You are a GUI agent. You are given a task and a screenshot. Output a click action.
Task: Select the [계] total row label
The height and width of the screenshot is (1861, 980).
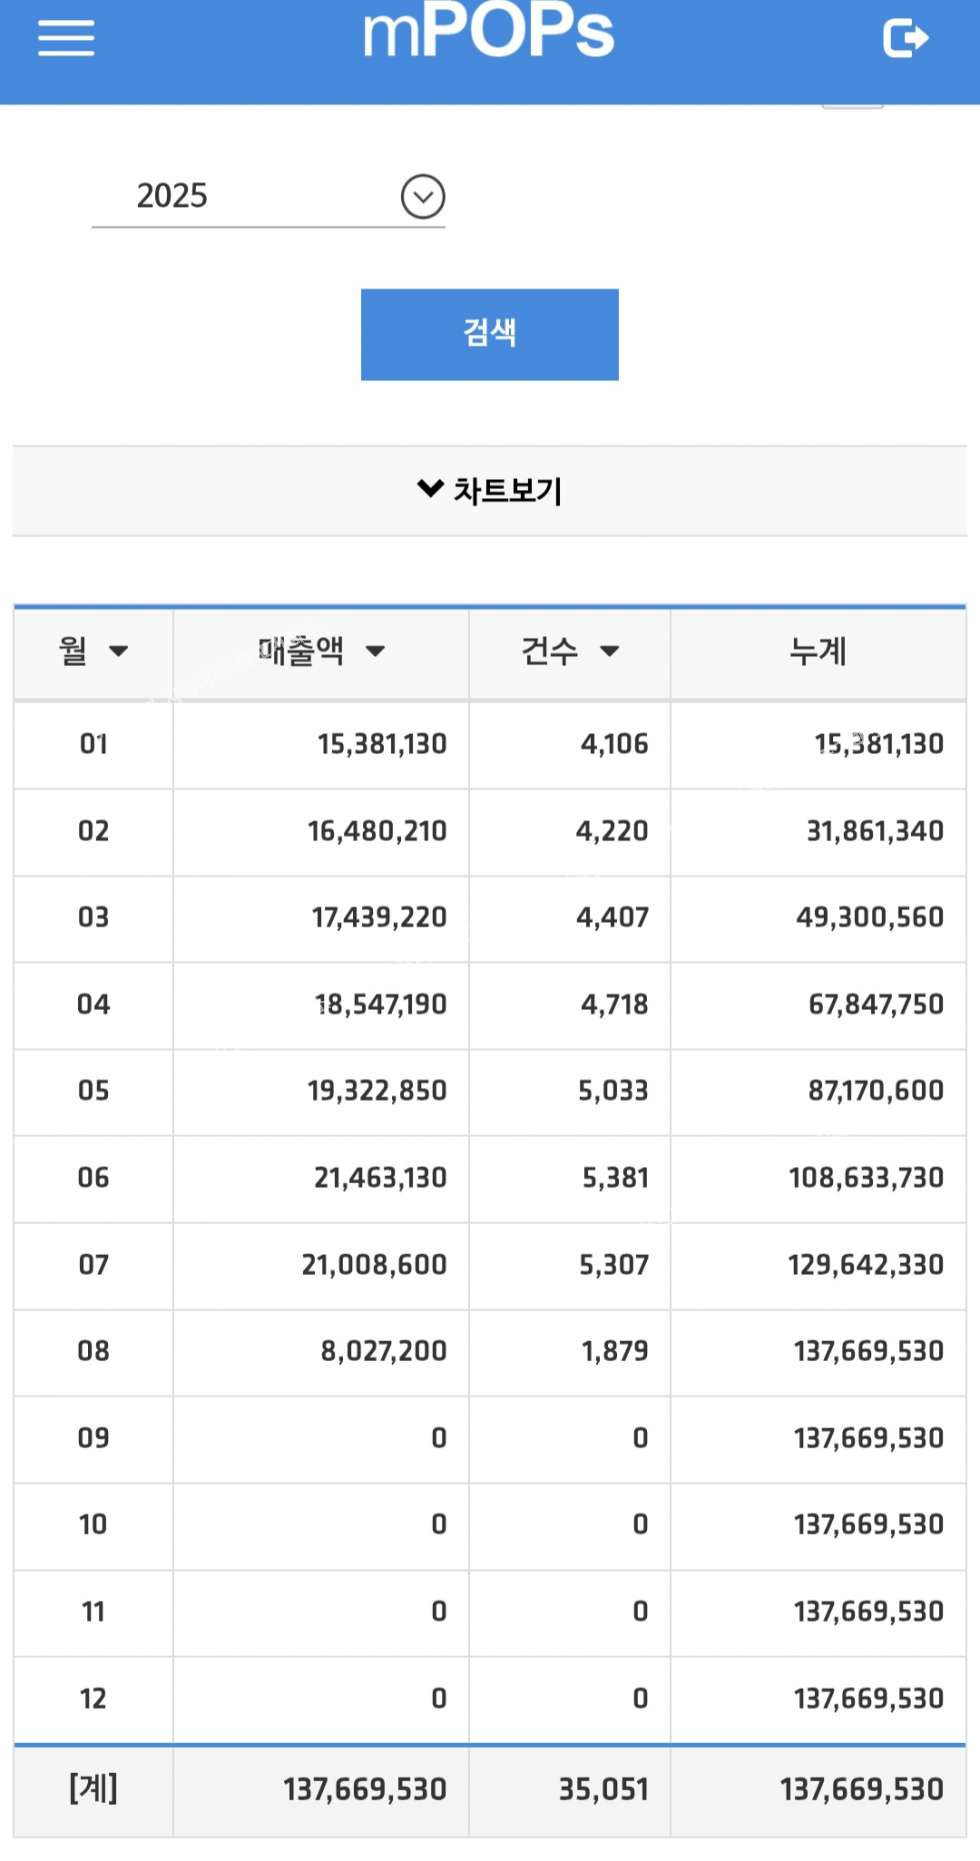coord(93,1788)
